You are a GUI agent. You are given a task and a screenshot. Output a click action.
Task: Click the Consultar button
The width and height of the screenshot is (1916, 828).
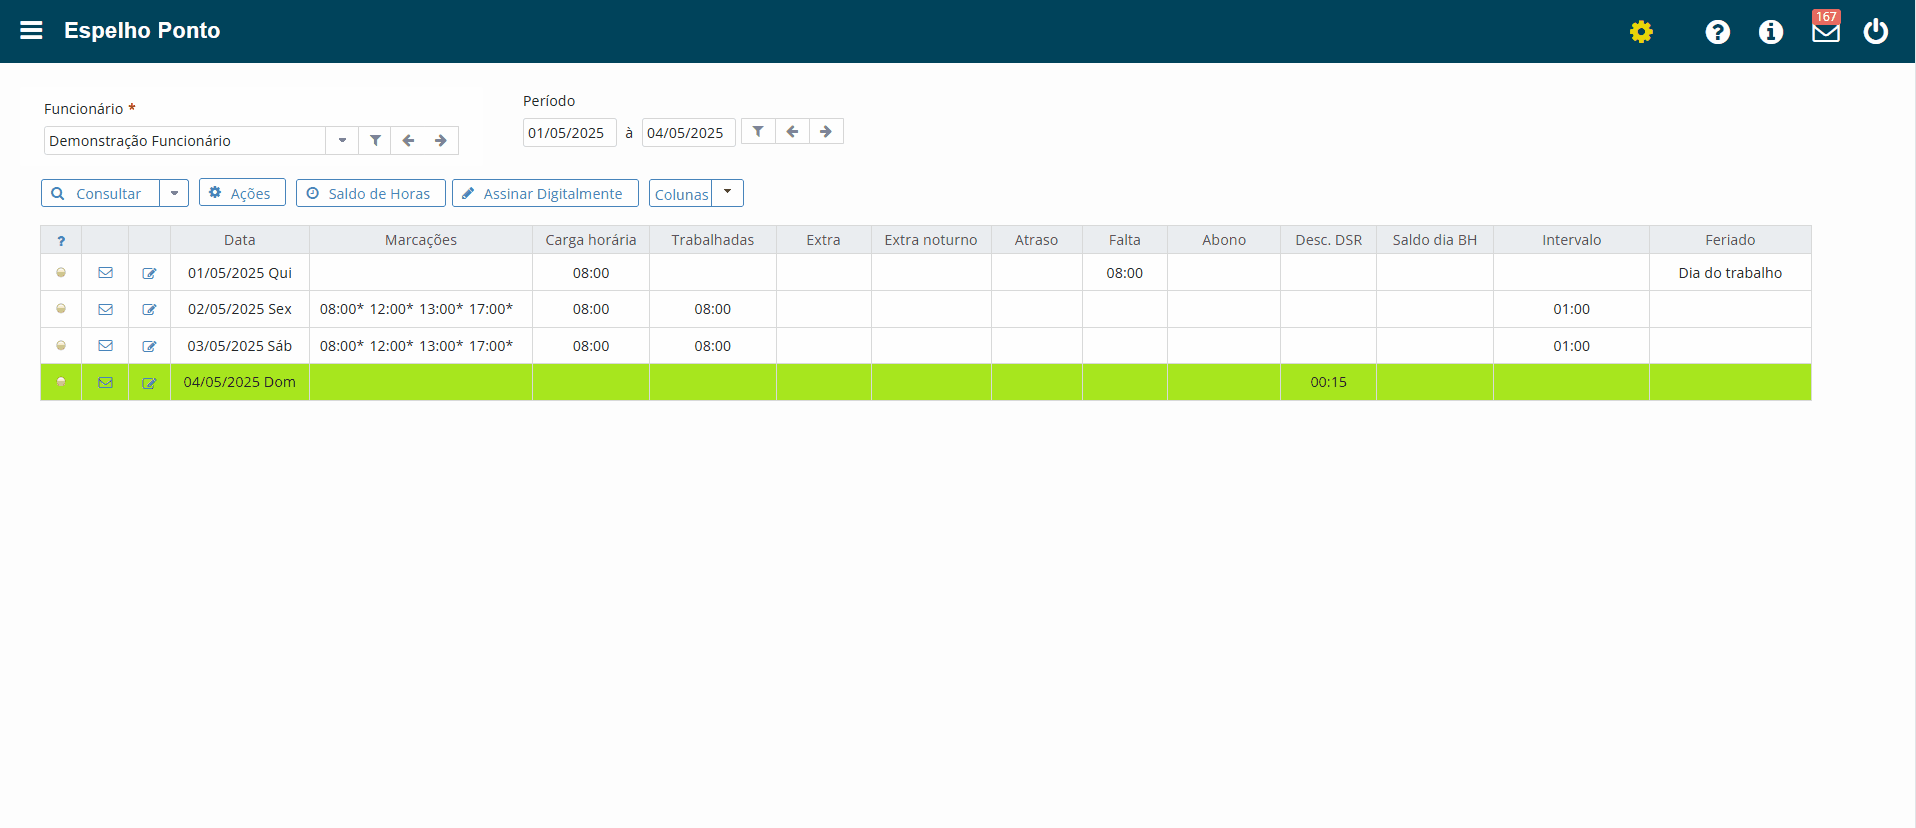(x=100, y=193)
